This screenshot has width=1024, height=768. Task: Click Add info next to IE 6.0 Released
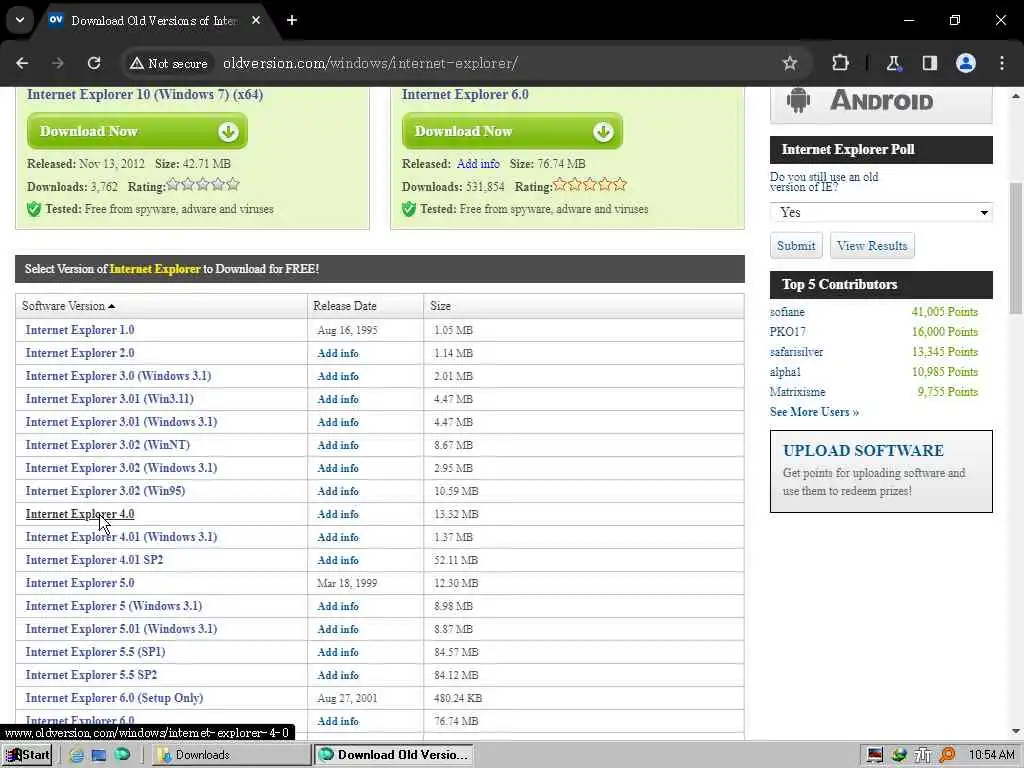pyautogui.click(x=478, y=164)
